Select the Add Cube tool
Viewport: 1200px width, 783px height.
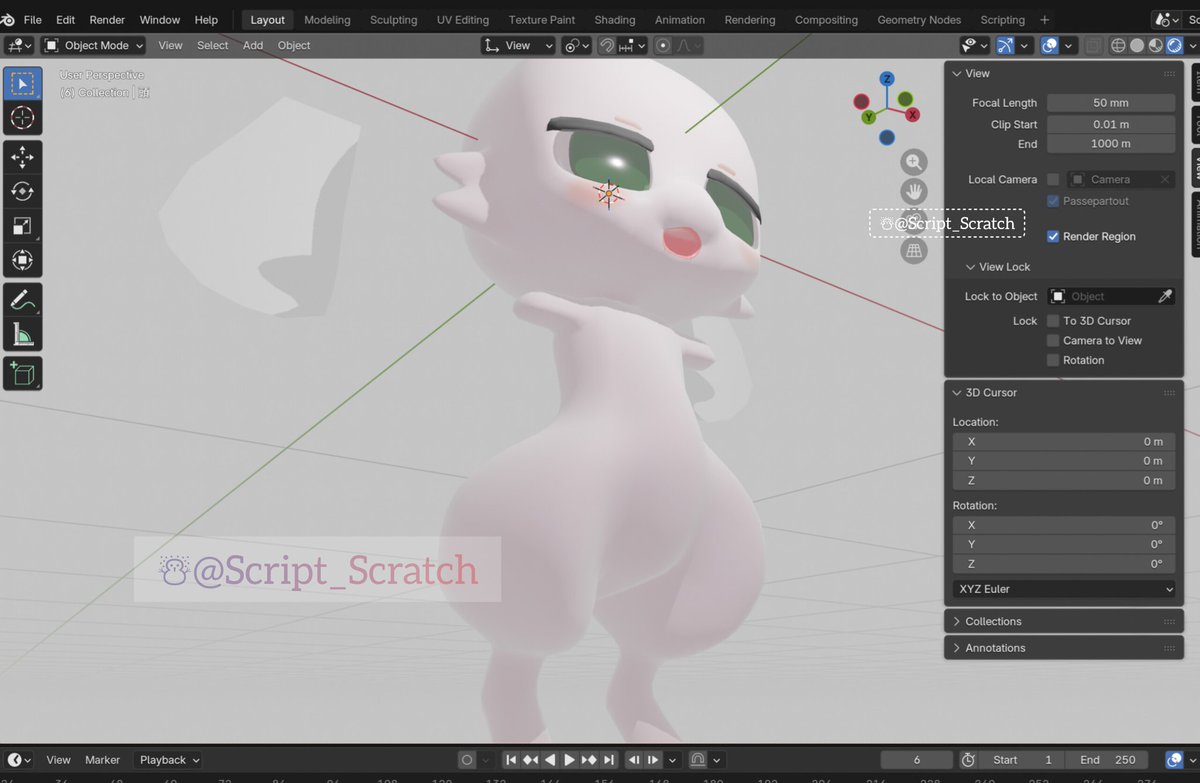22,372
